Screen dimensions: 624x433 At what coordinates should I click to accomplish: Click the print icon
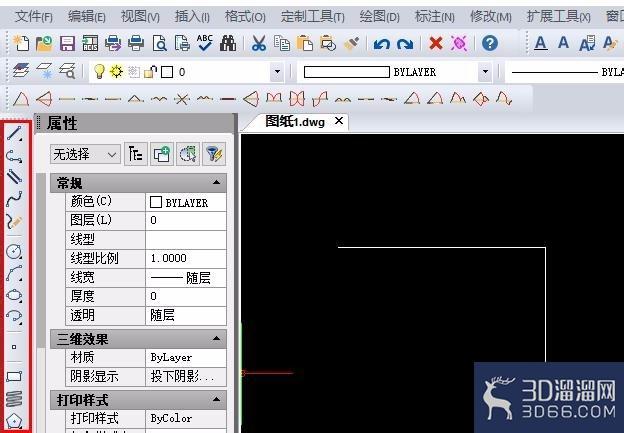pos(136,43)
